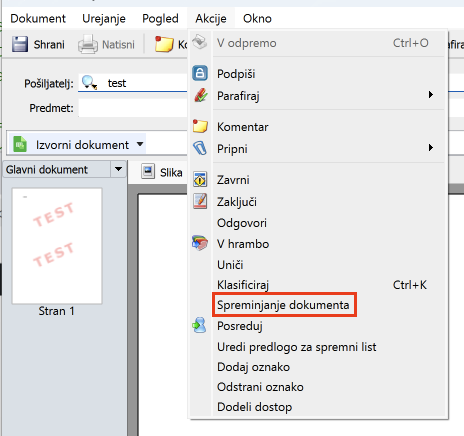Click the Komentar sticky note icon in the menu
Viewport: 464px width, 436px height.
[200, 126]
